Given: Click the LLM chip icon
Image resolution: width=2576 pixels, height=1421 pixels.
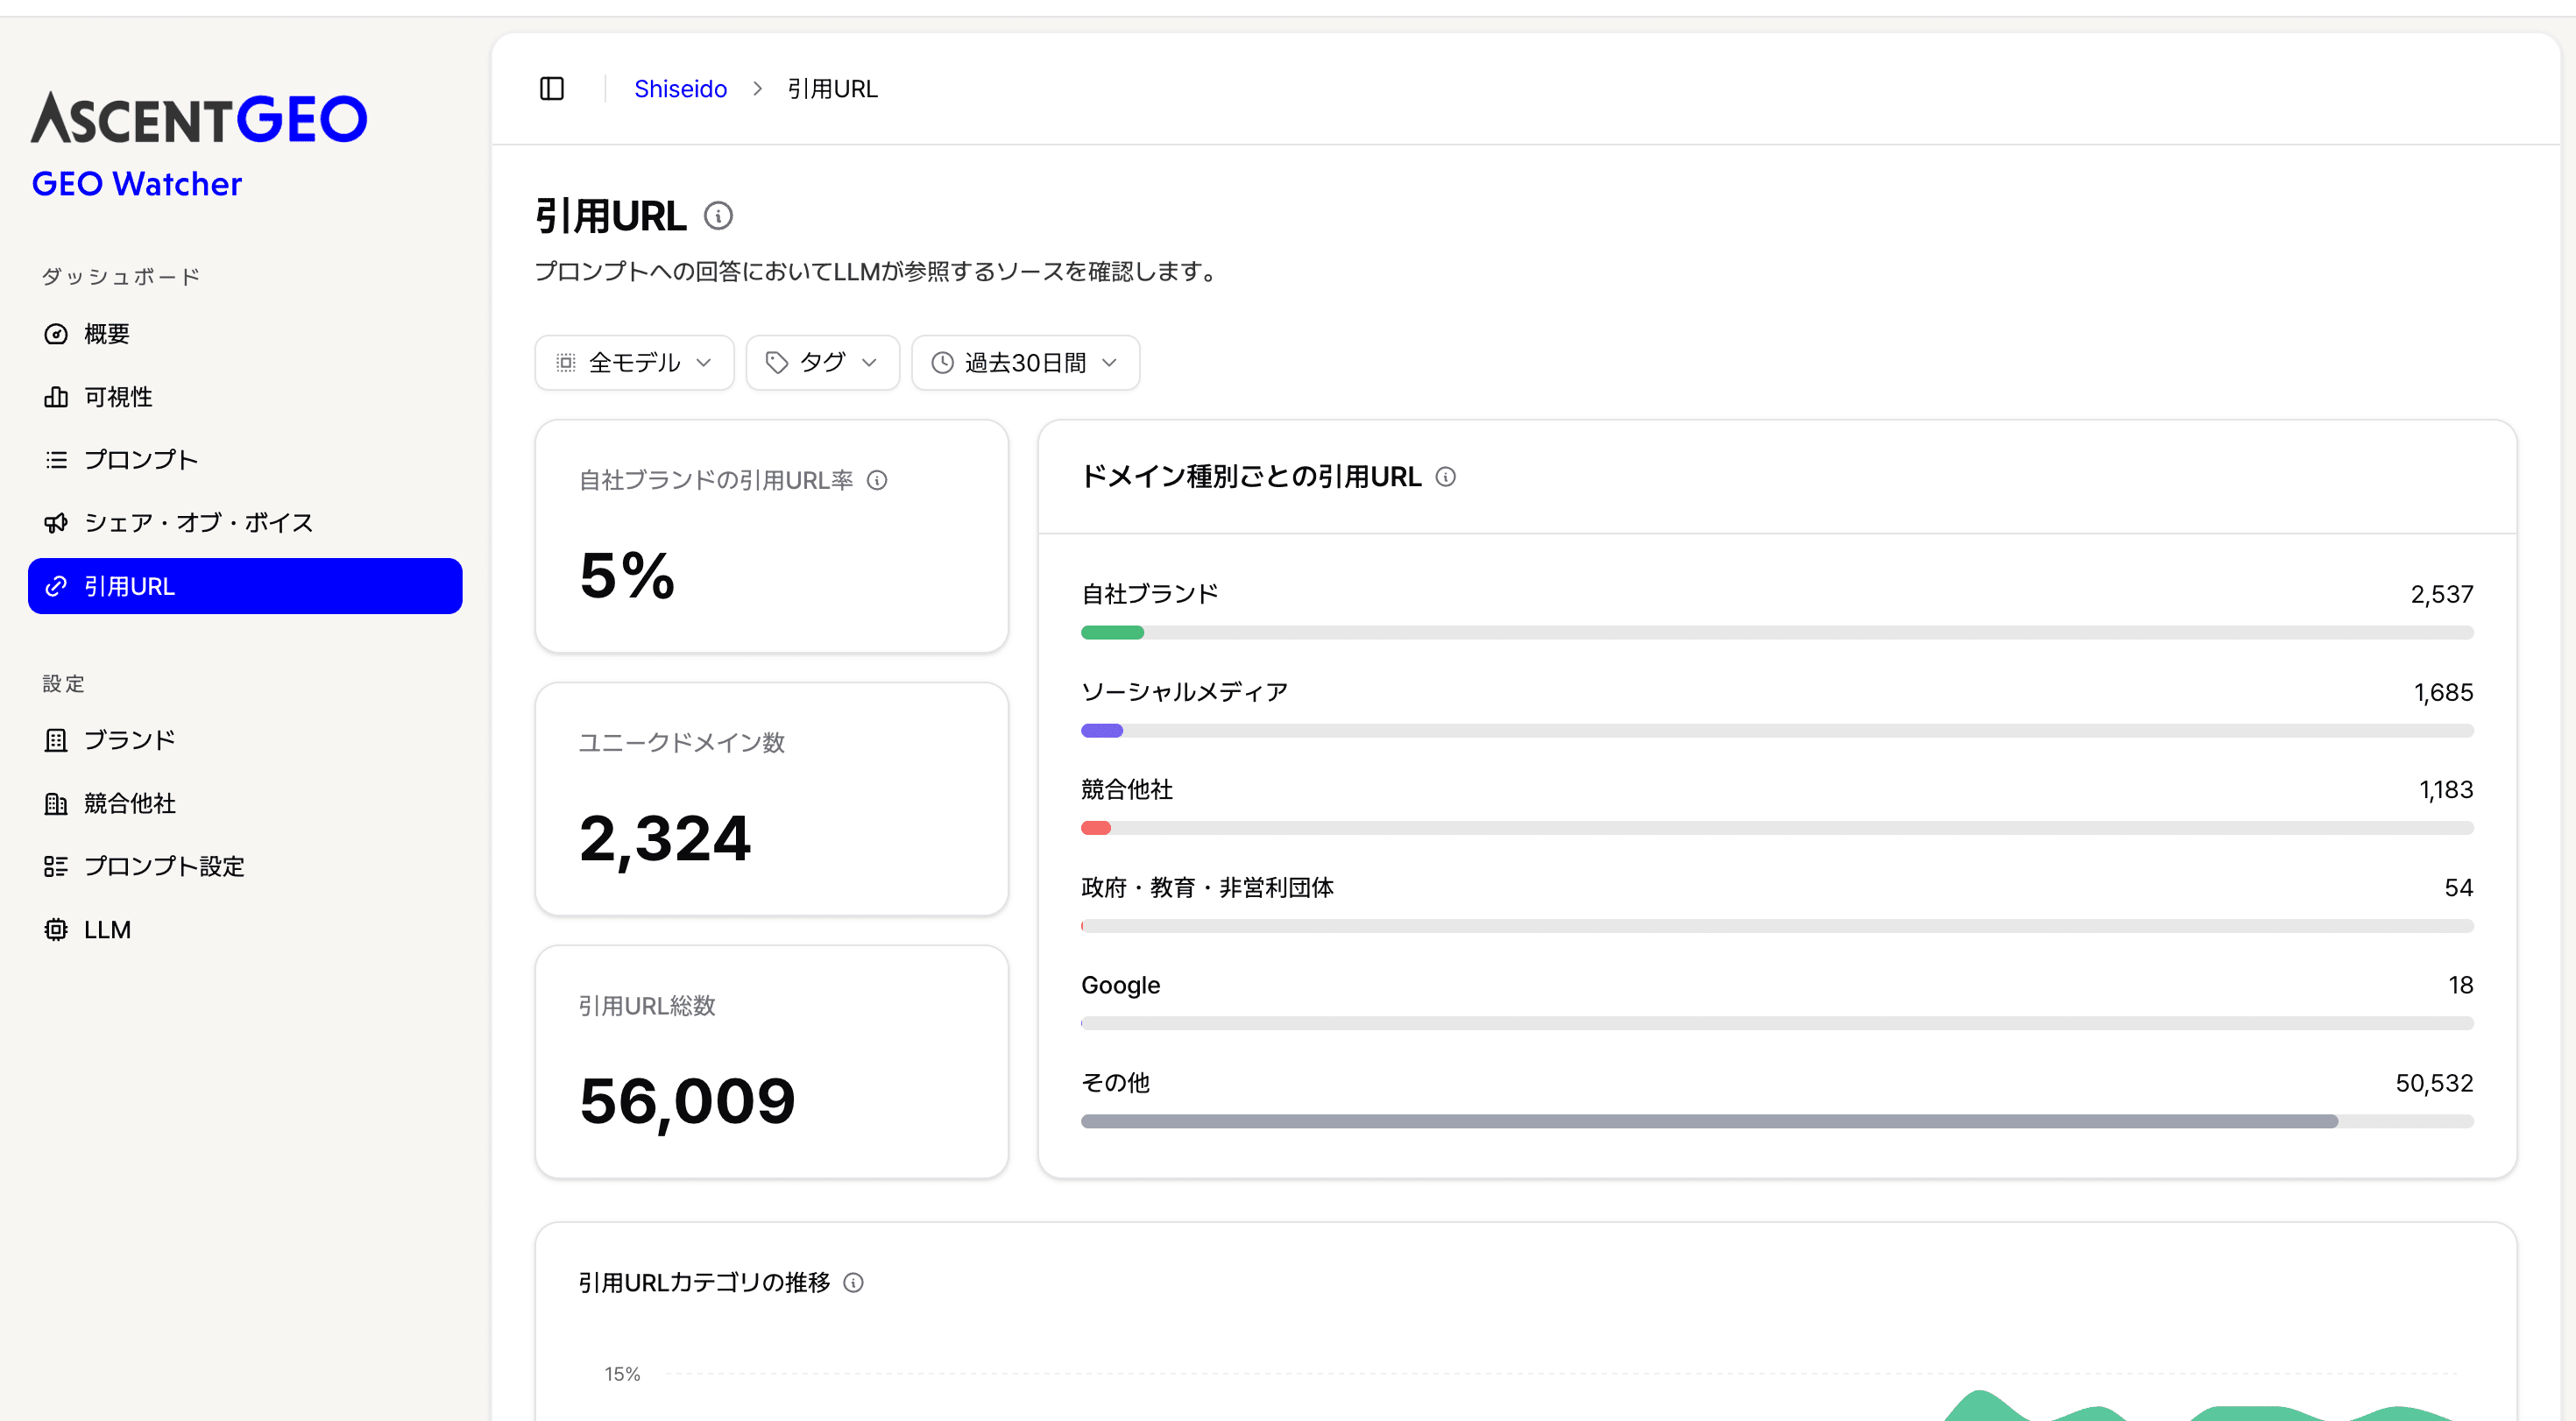Looking at the screenshot, I should tap(56, 930).
